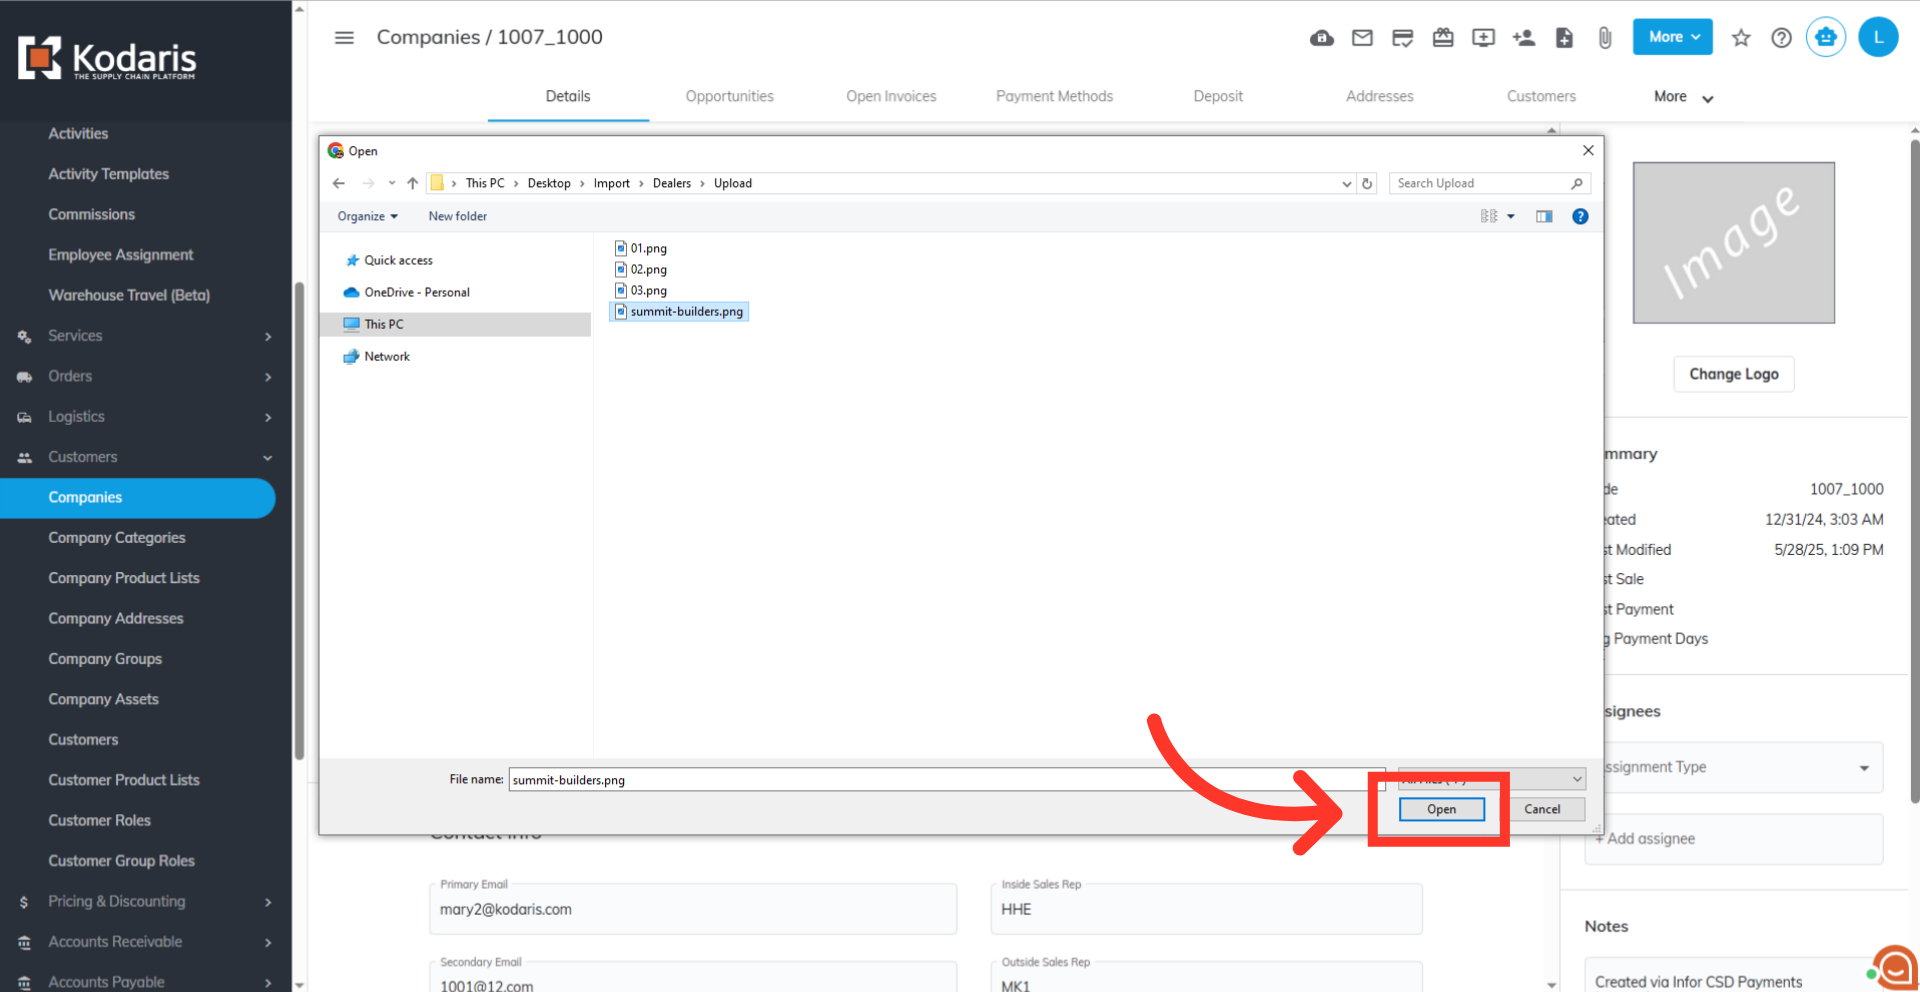This screenshot has width=1920, height=992.
Task: Click the paperclip attachment icon
Action: coord(1605,38)
